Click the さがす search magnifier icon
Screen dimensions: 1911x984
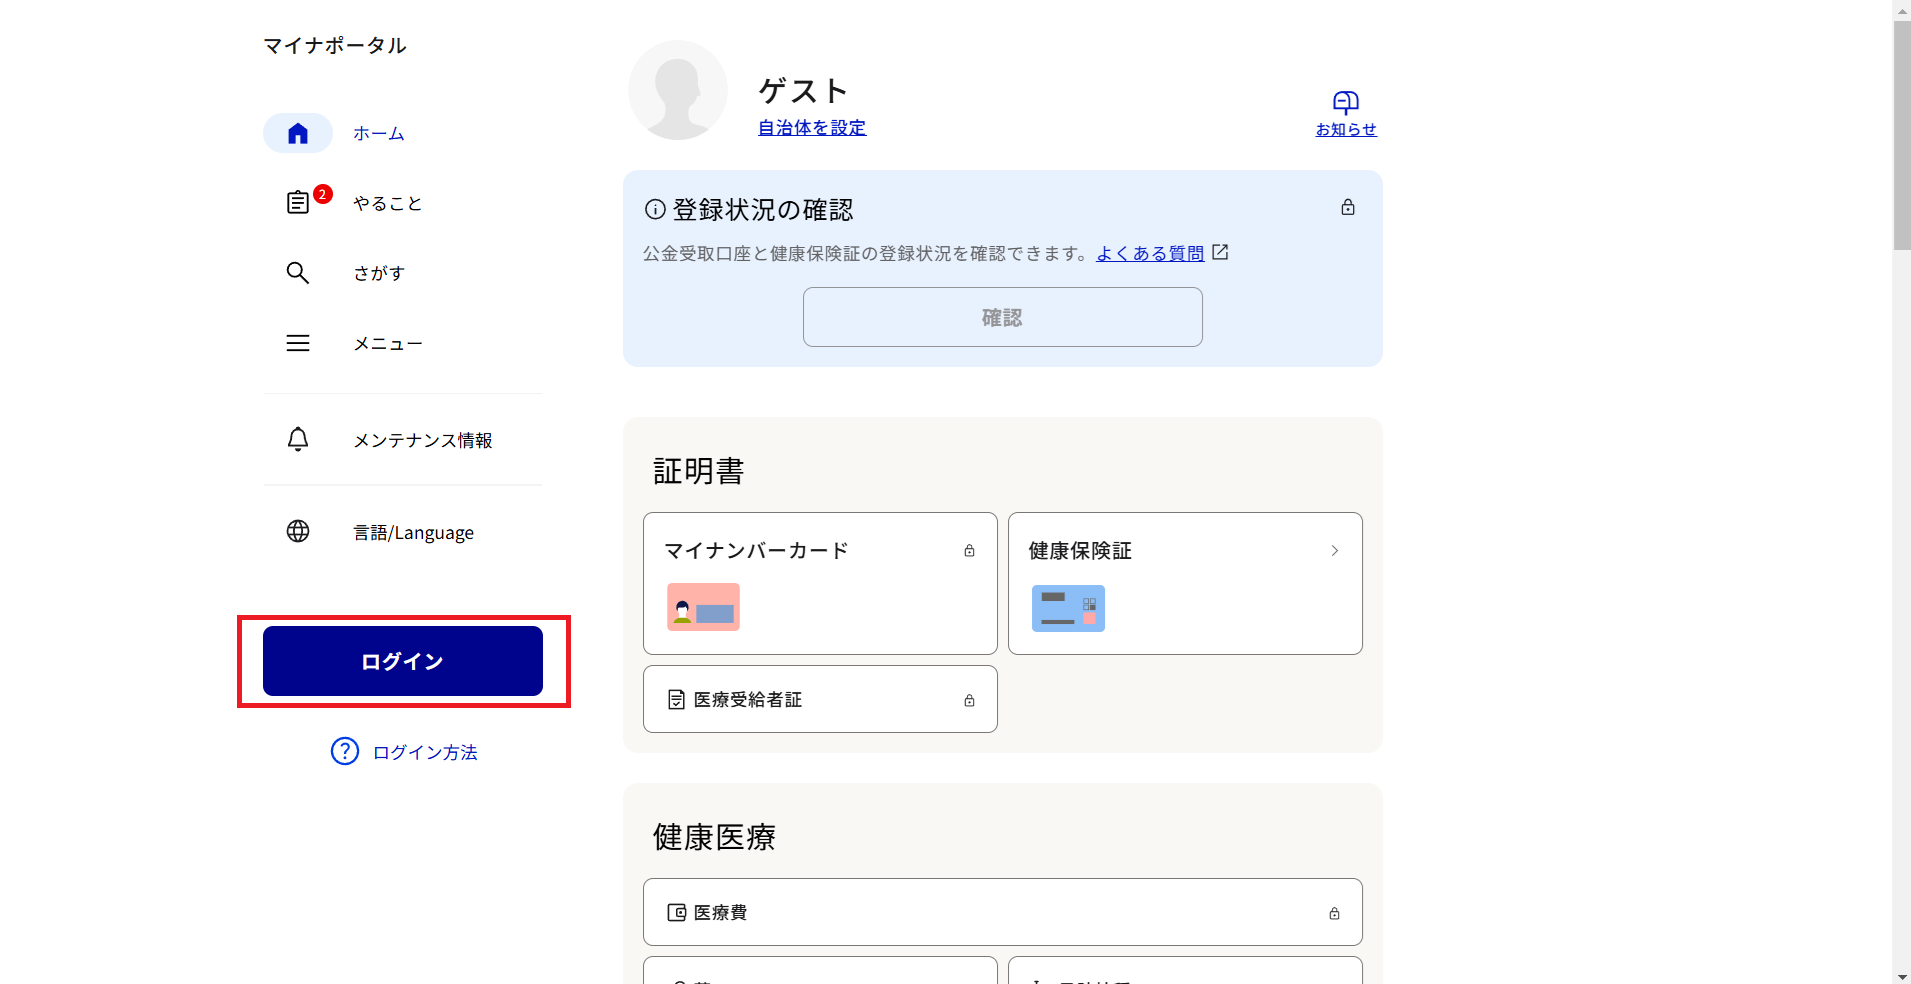[x=298, y=272]
